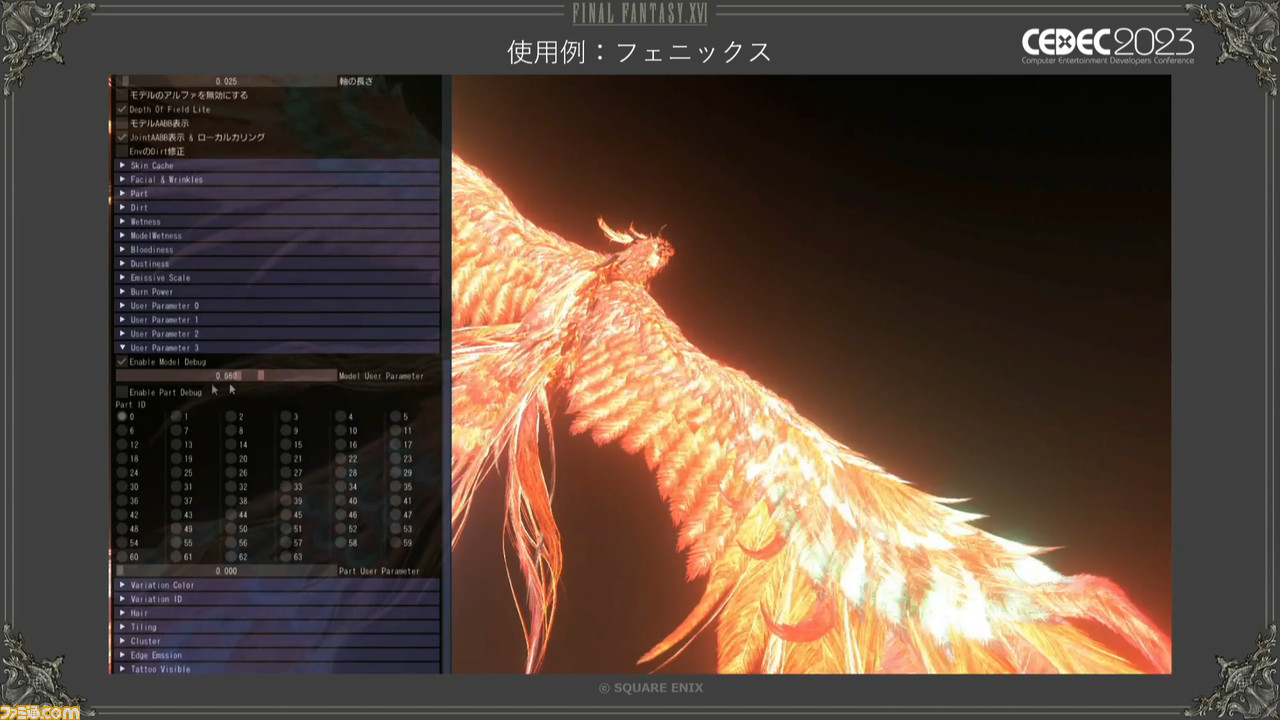Enable the モデルAABB表示 checkbox
The width and height of the screenshot is (1280, 720).
(x=122, y=123)
